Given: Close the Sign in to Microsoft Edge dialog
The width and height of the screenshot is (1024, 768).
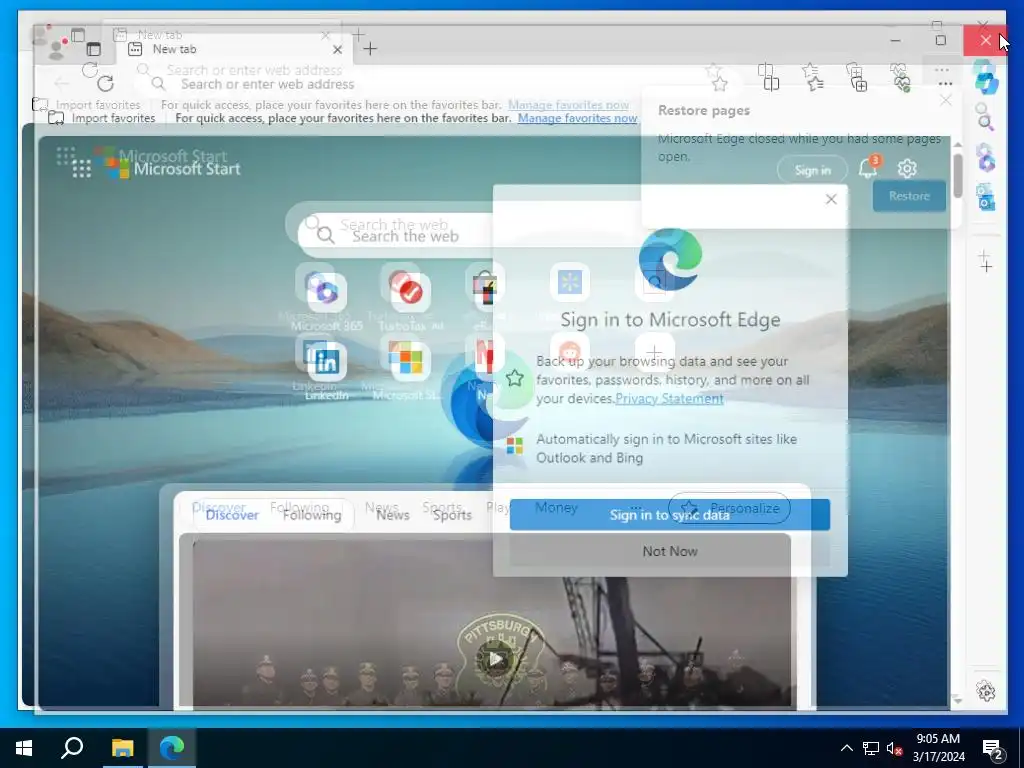Looking at the screenshot, I should (x=831, y=199).
